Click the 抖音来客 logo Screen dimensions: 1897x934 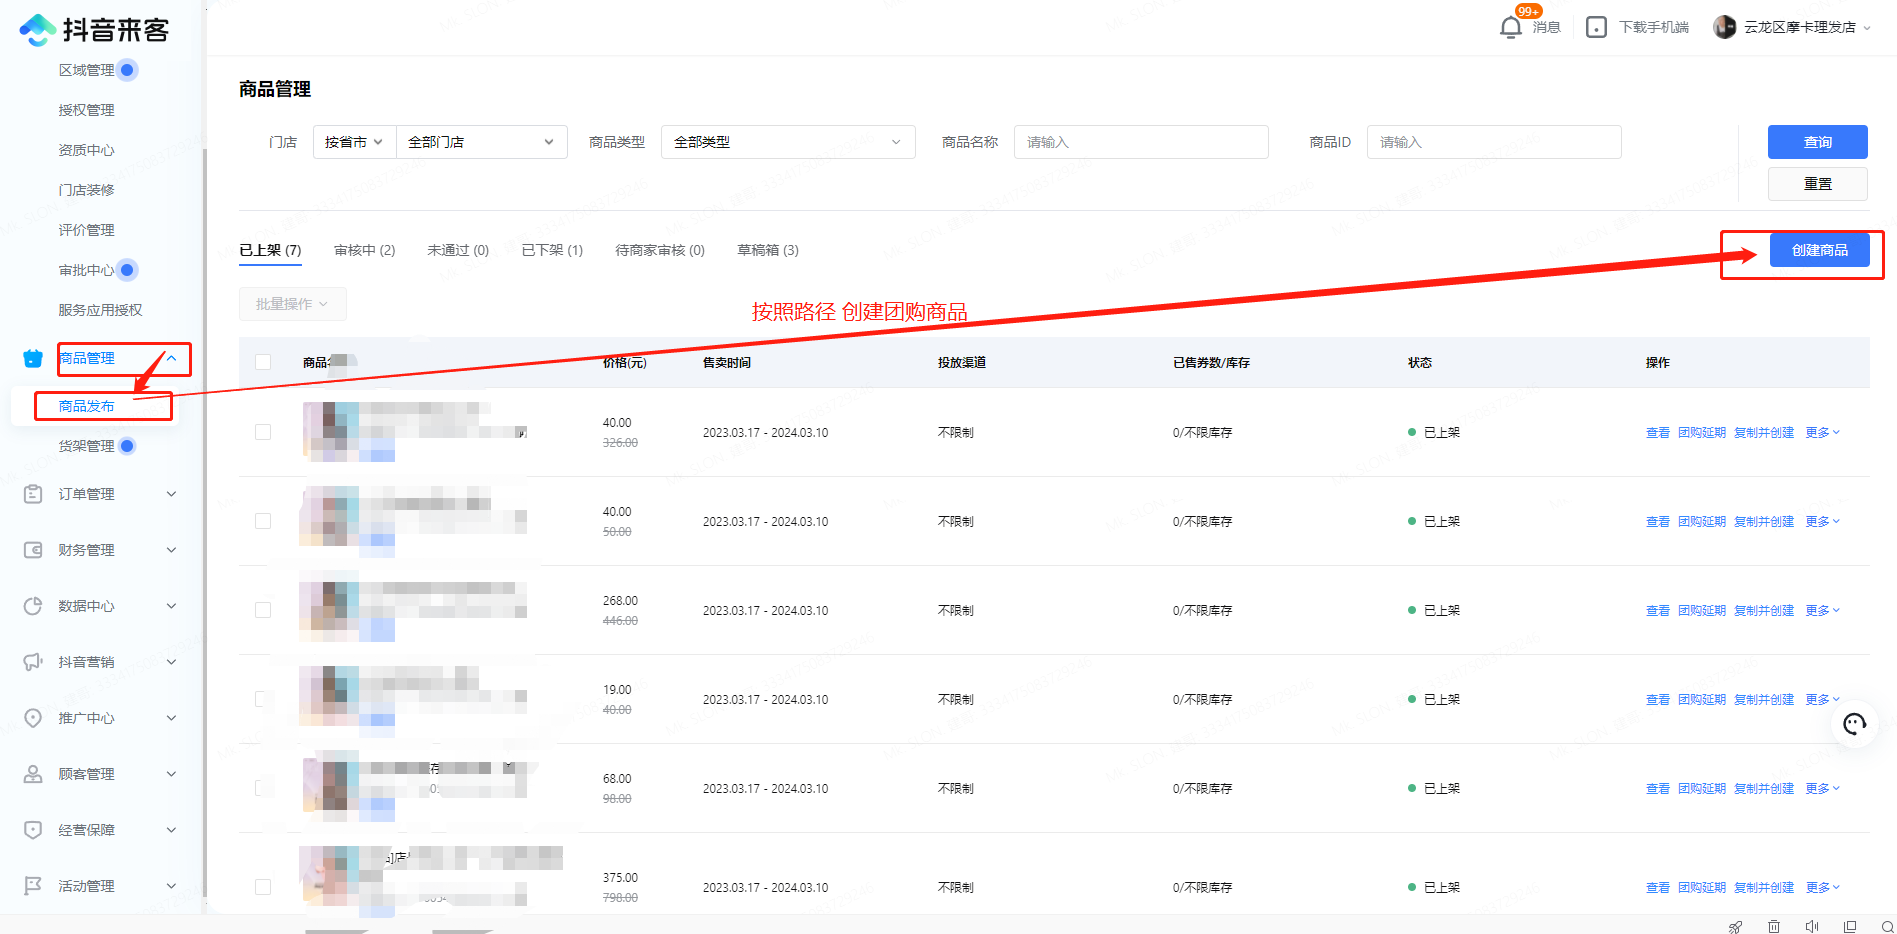[94, 29]
